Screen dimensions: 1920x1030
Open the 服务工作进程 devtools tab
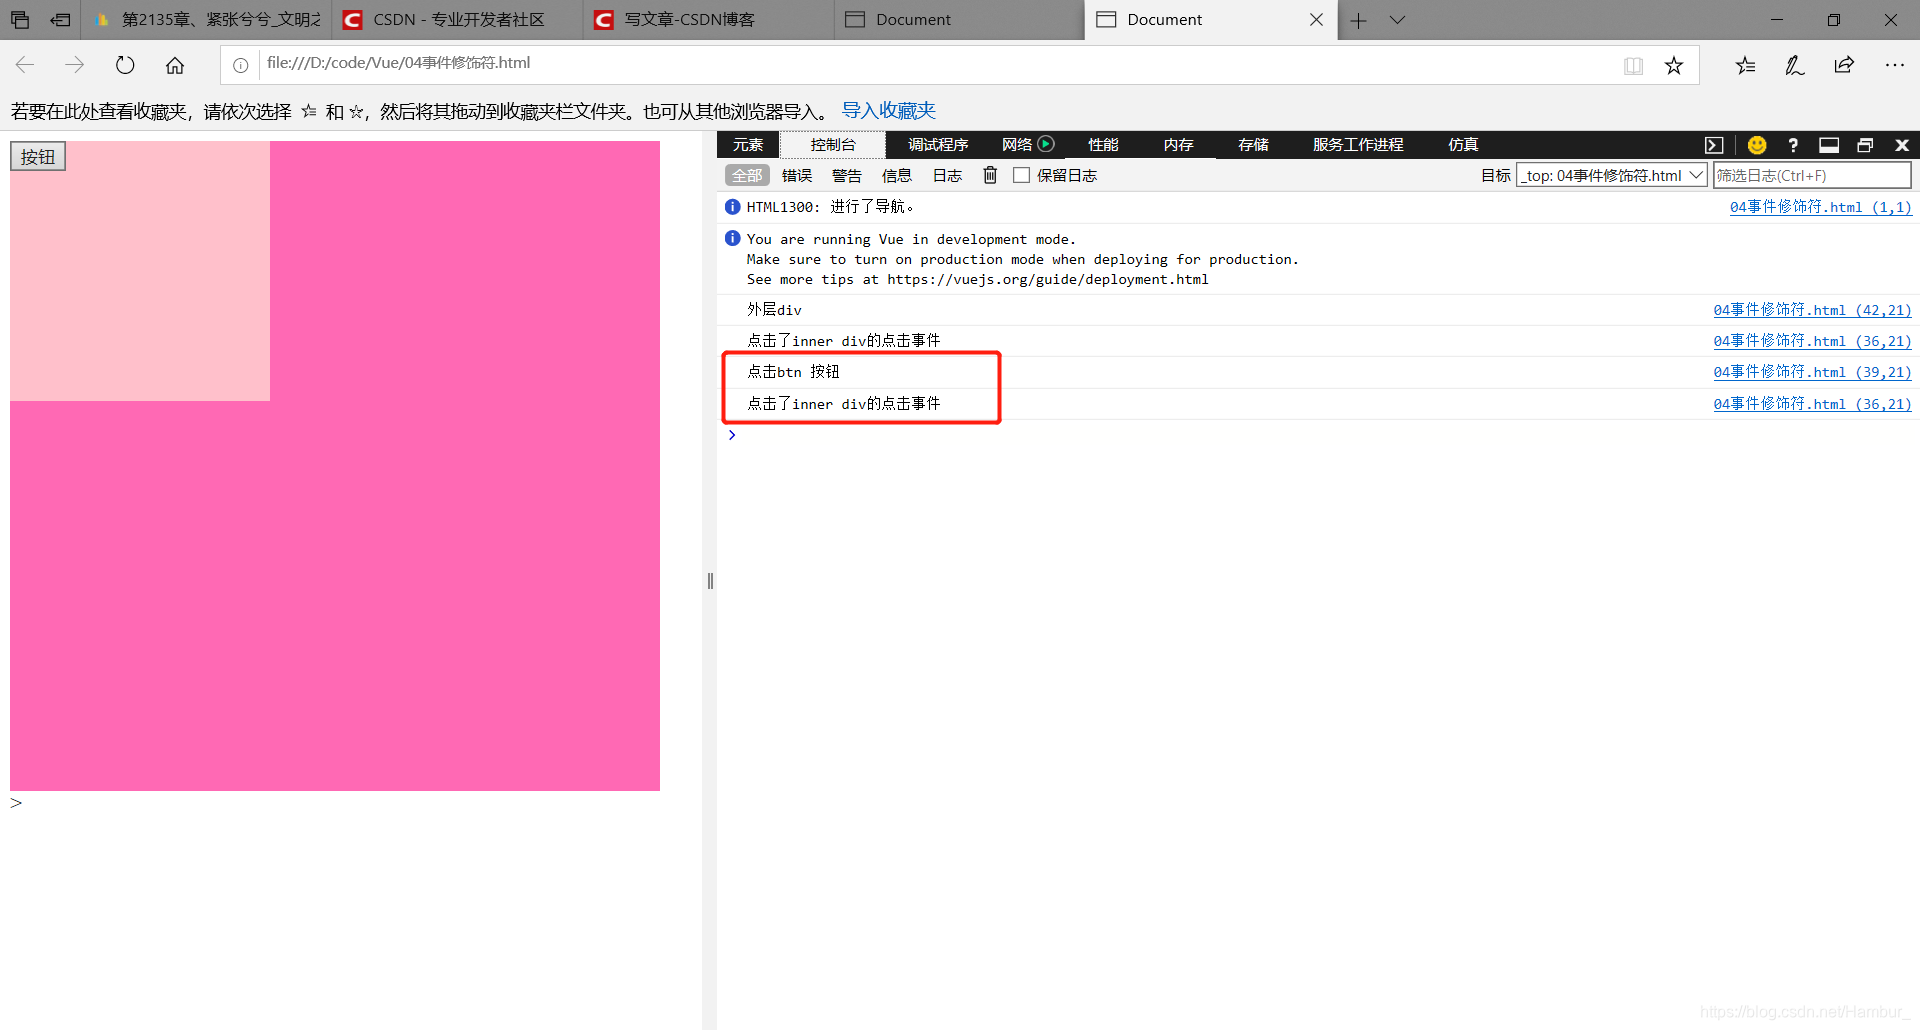(1358, 145)
